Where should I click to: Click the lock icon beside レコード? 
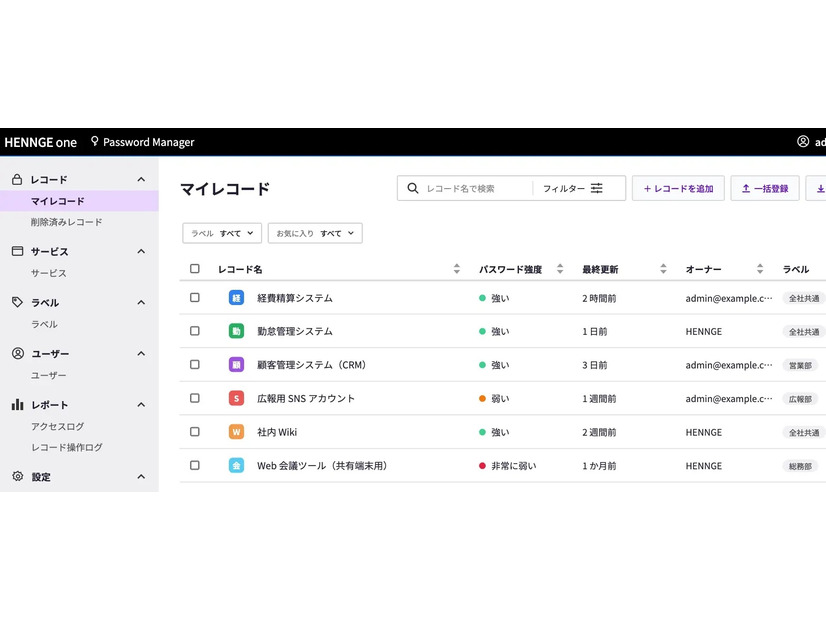point(17,180)
